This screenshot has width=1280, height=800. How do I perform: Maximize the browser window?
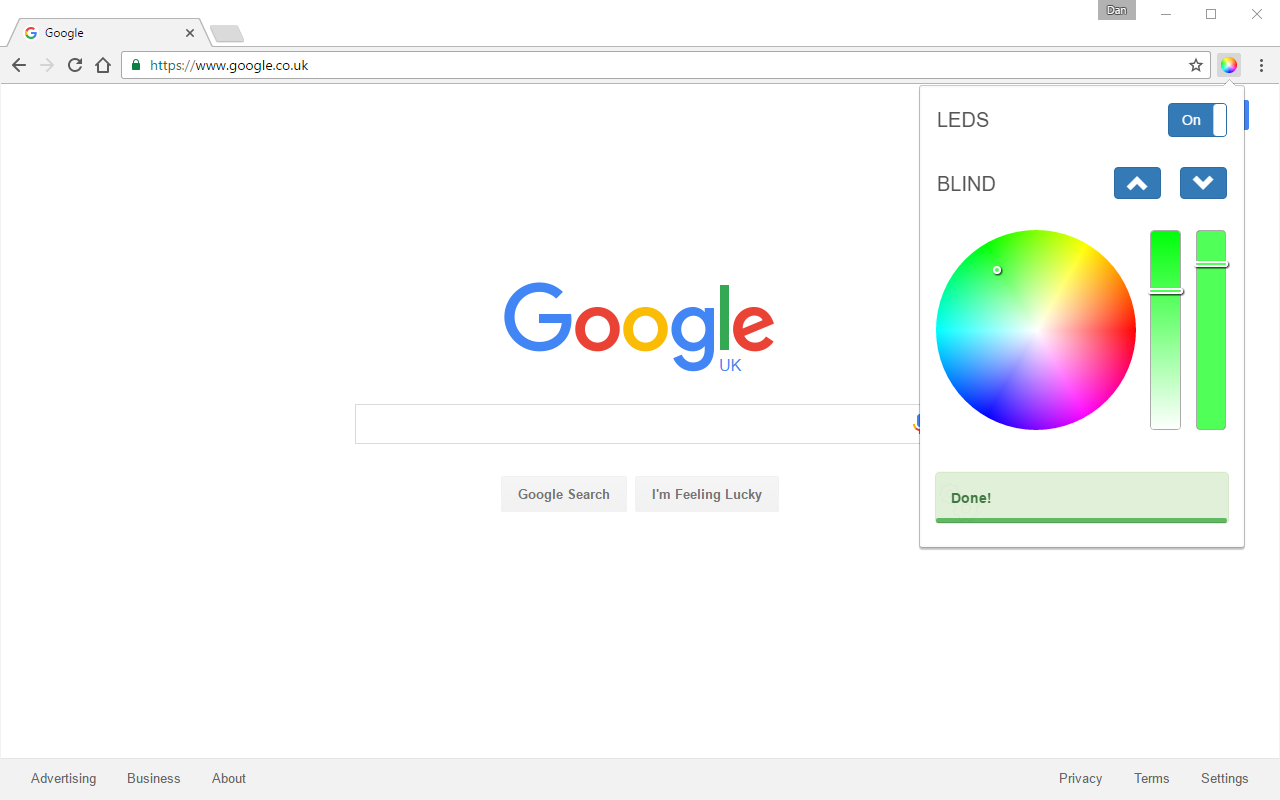(1211, 14)
